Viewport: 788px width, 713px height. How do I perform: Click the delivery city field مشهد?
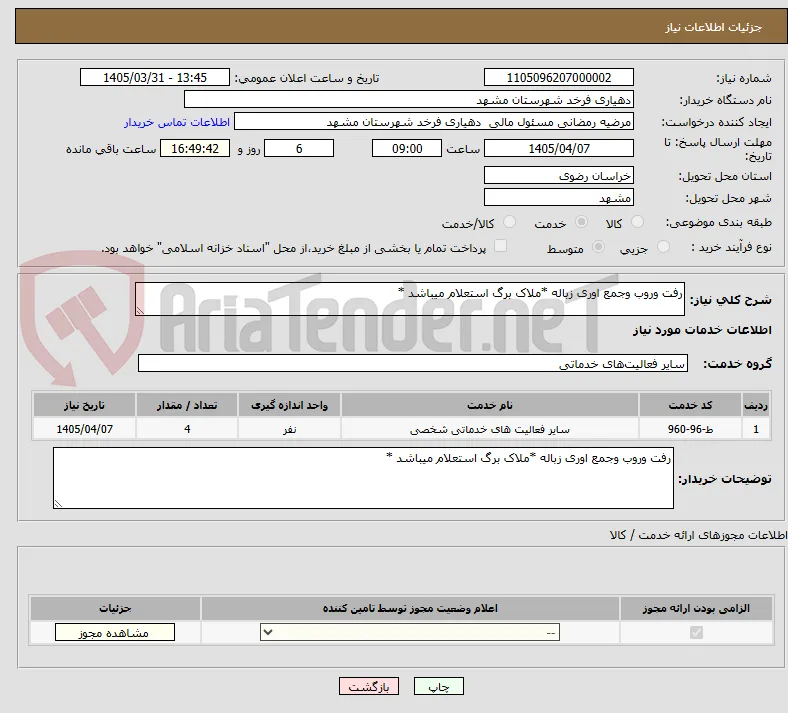click(558, 197)
